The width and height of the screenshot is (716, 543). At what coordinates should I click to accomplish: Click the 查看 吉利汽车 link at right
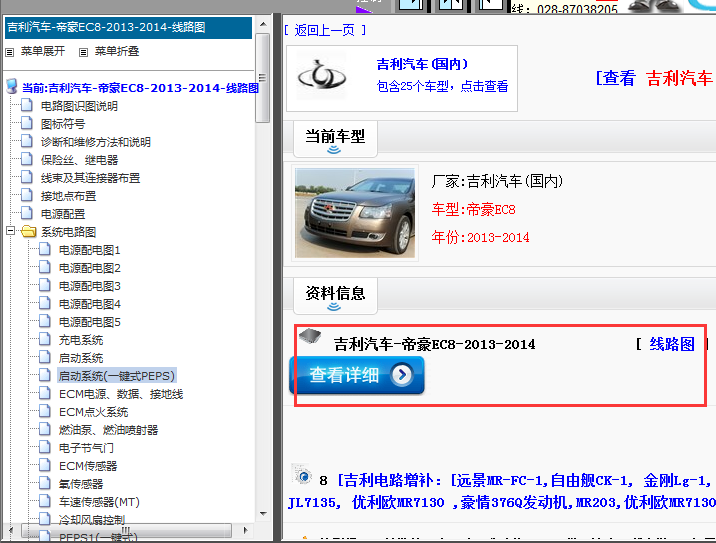[x=655, y=78]
